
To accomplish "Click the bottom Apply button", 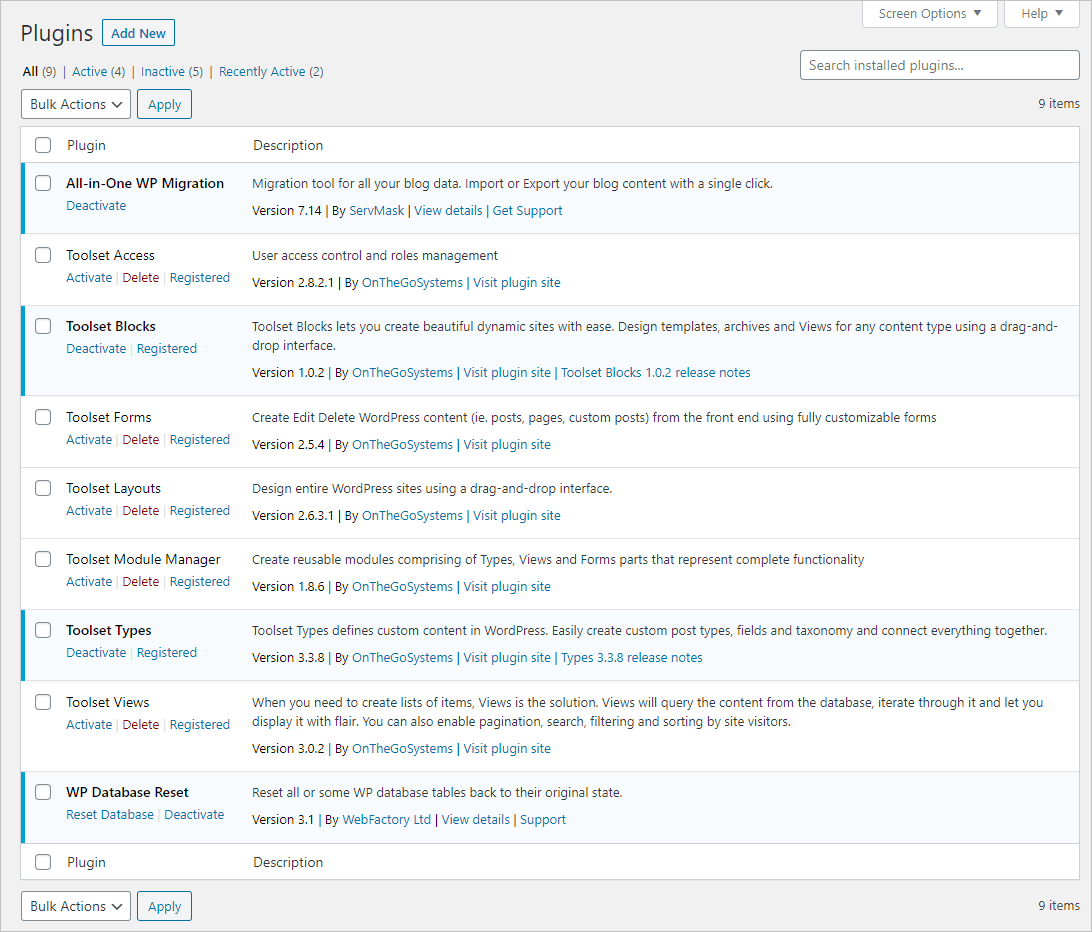I will 164,906.
